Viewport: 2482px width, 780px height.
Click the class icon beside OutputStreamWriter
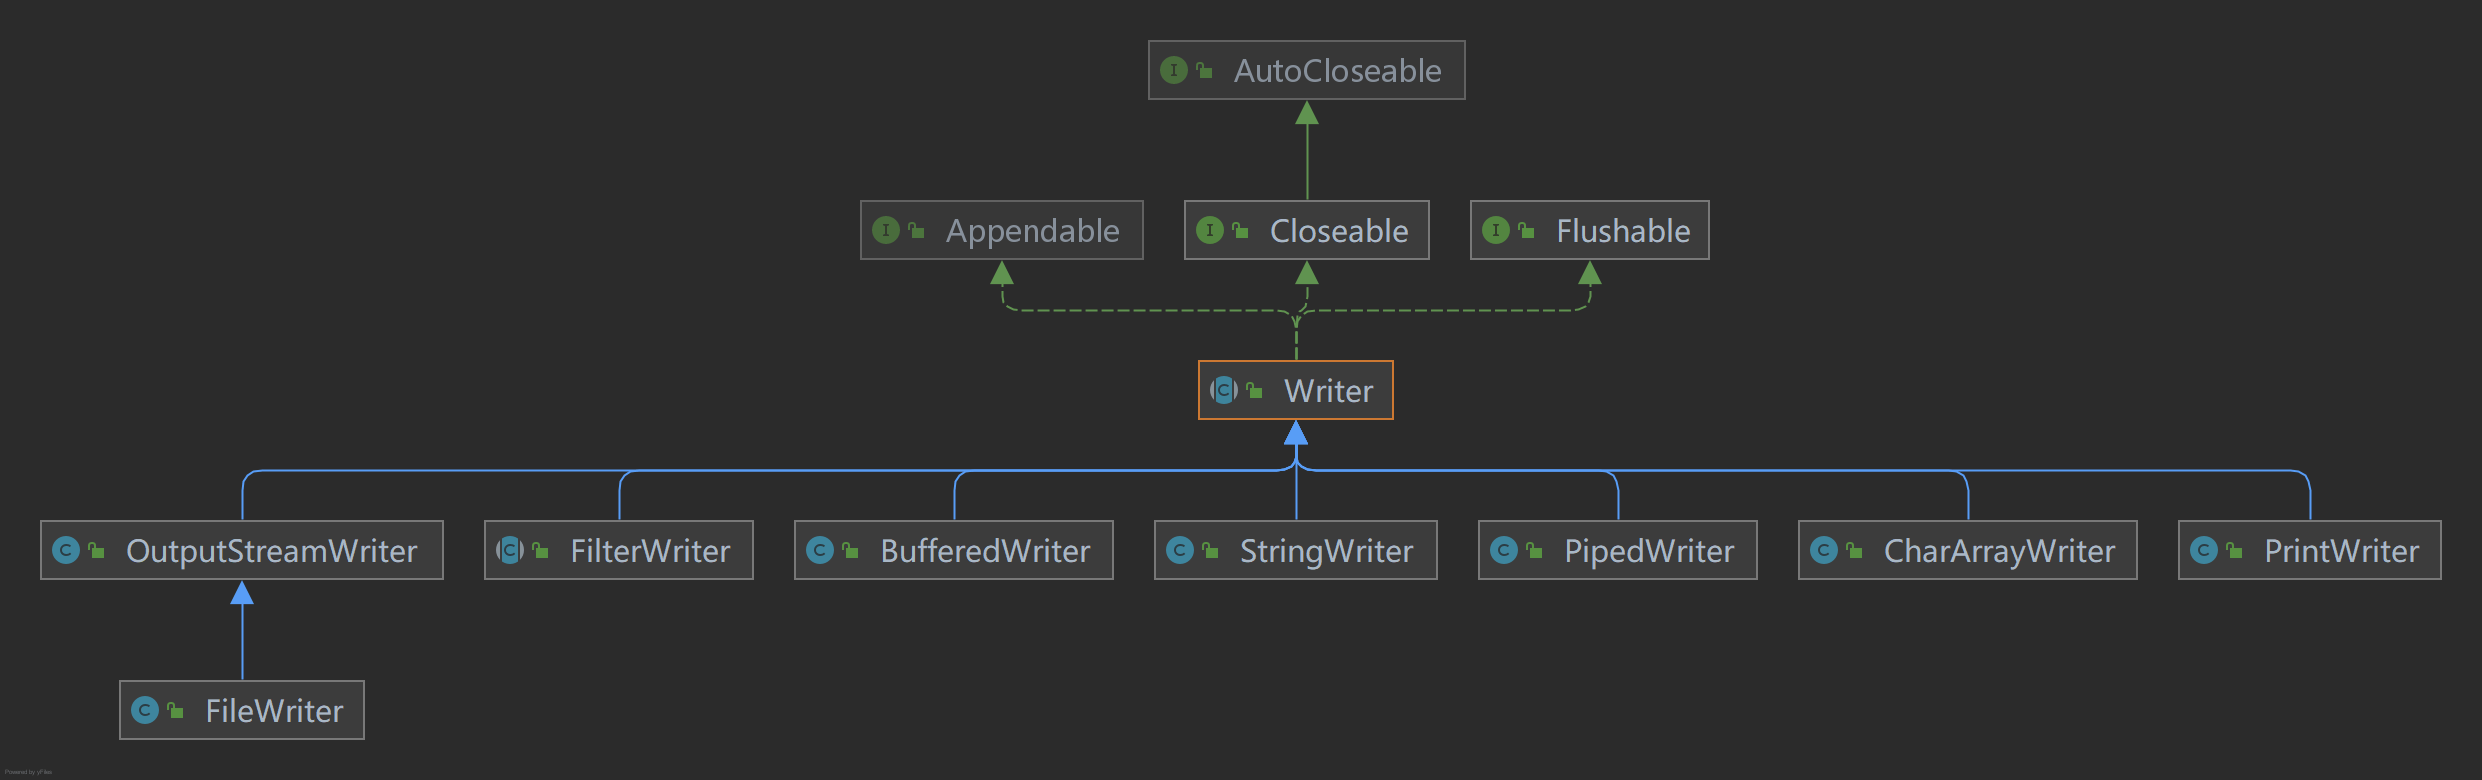66,550
